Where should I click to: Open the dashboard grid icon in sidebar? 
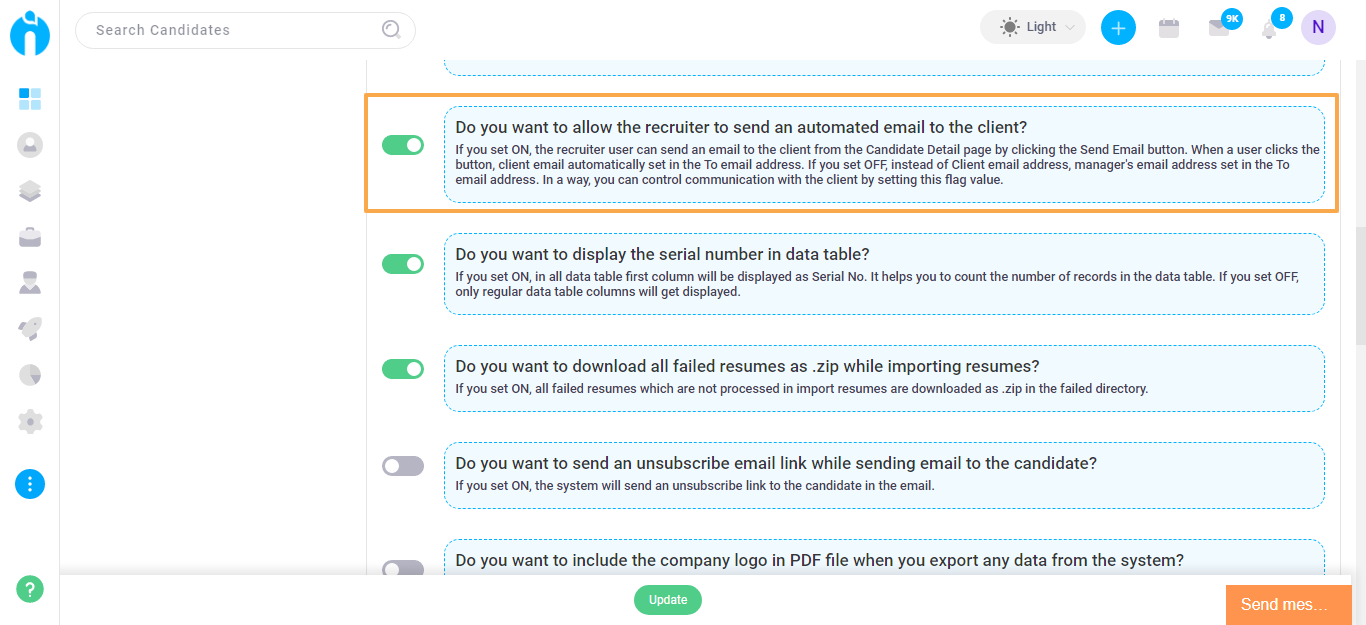pos(30,98)
